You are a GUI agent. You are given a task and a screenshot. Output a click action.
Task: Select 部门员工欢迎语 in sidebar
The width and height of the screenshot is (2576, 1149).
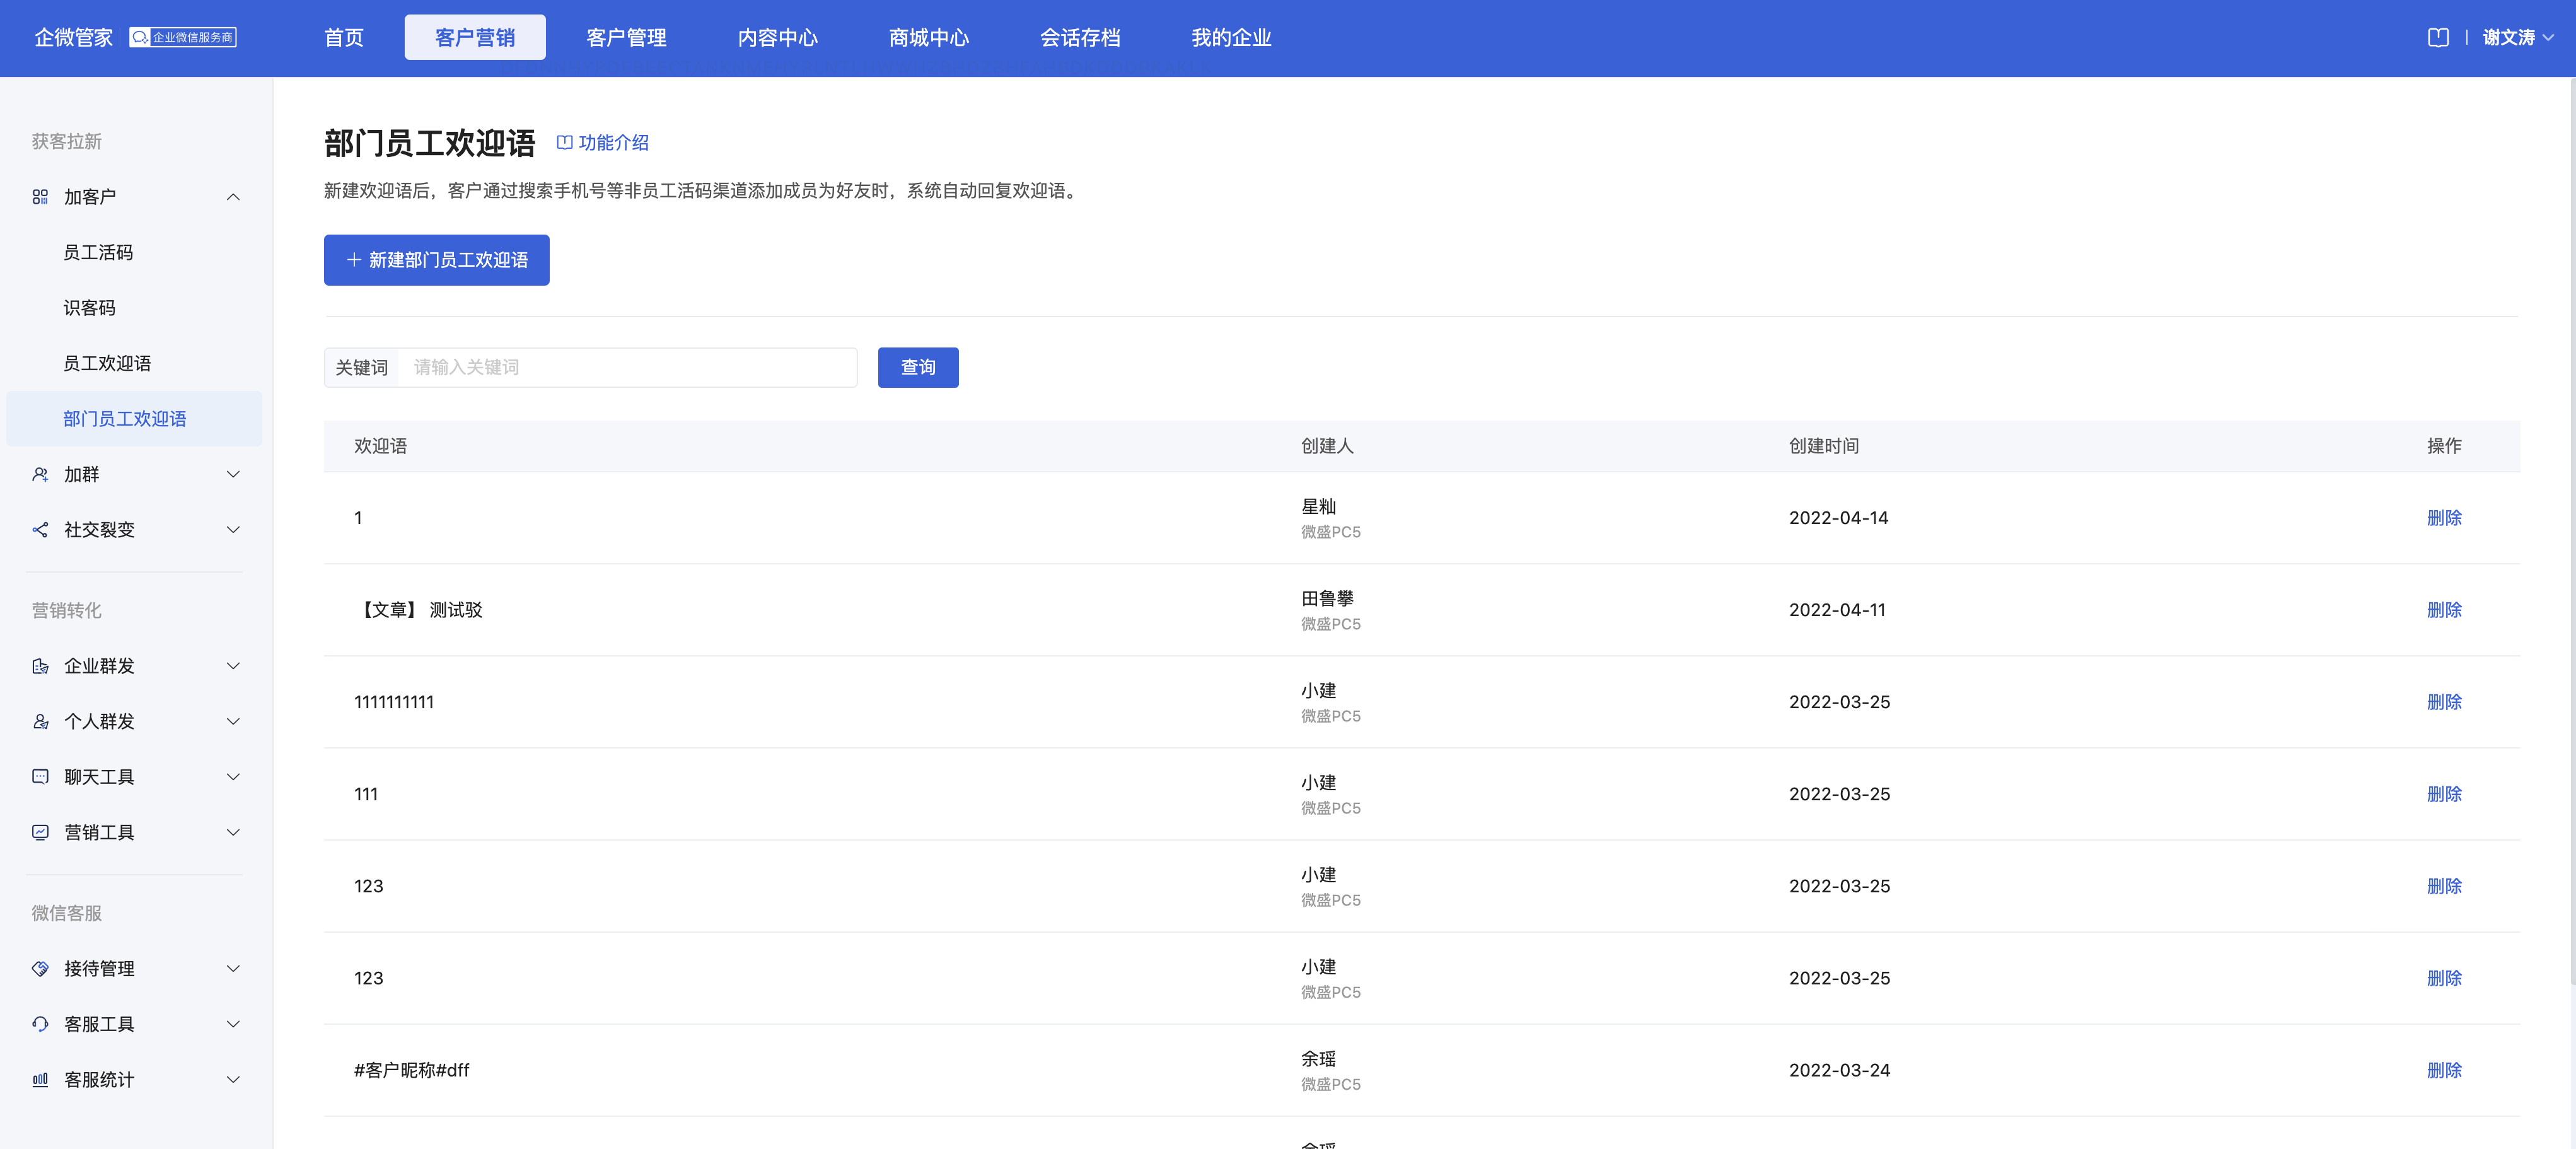pos(134,419)
